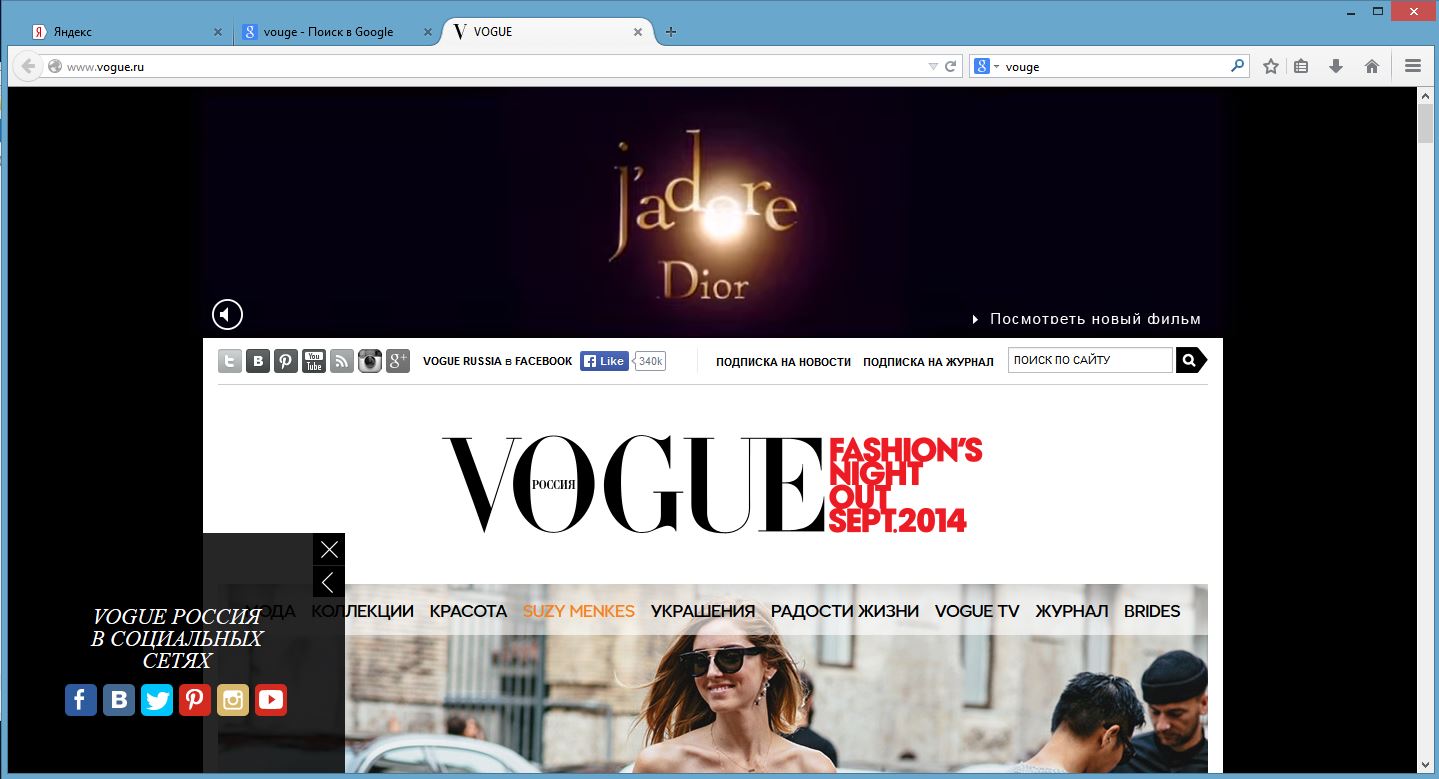Open RSS feed icon in top bar
Viewport: 1439px width, 779px height.
(x=342, y=361)
